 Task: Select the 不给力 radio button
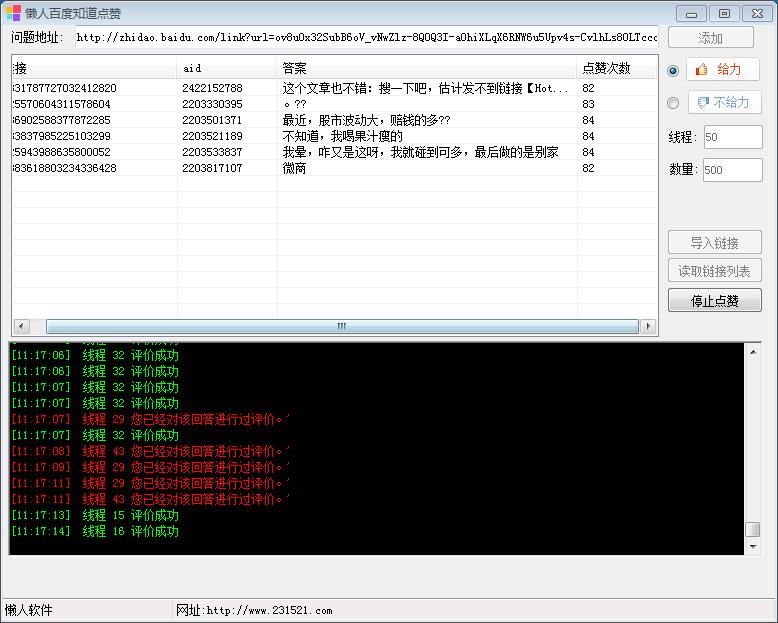coord(673,103)
